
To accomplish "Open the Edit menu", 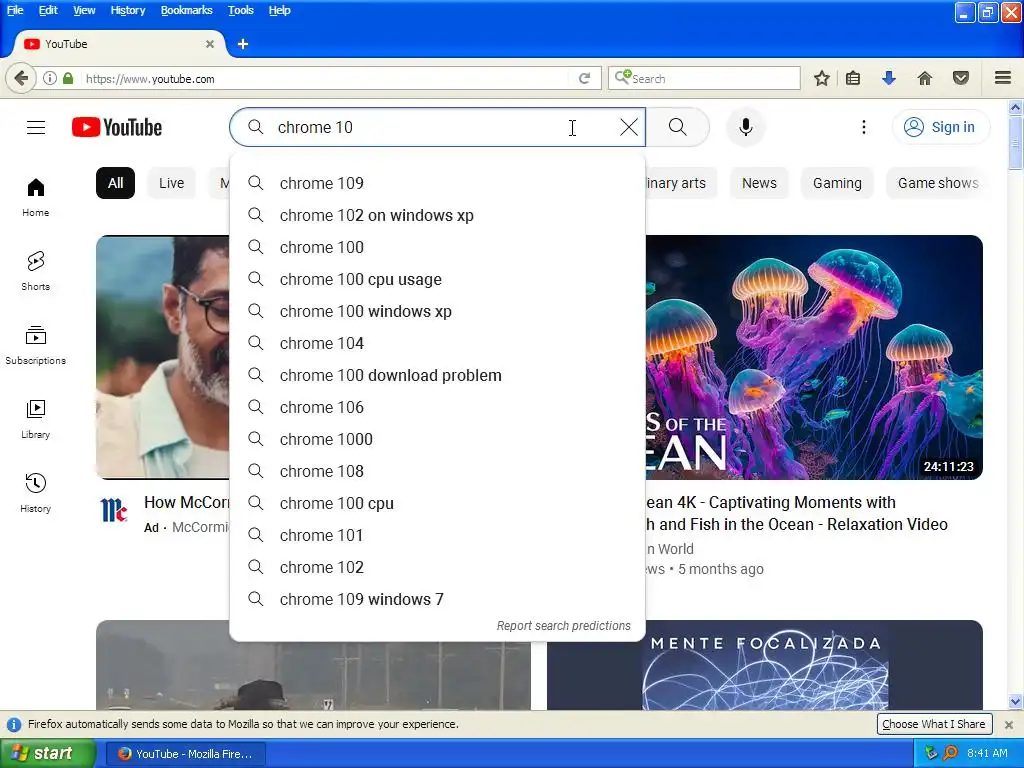I will (x=48, y=10).
